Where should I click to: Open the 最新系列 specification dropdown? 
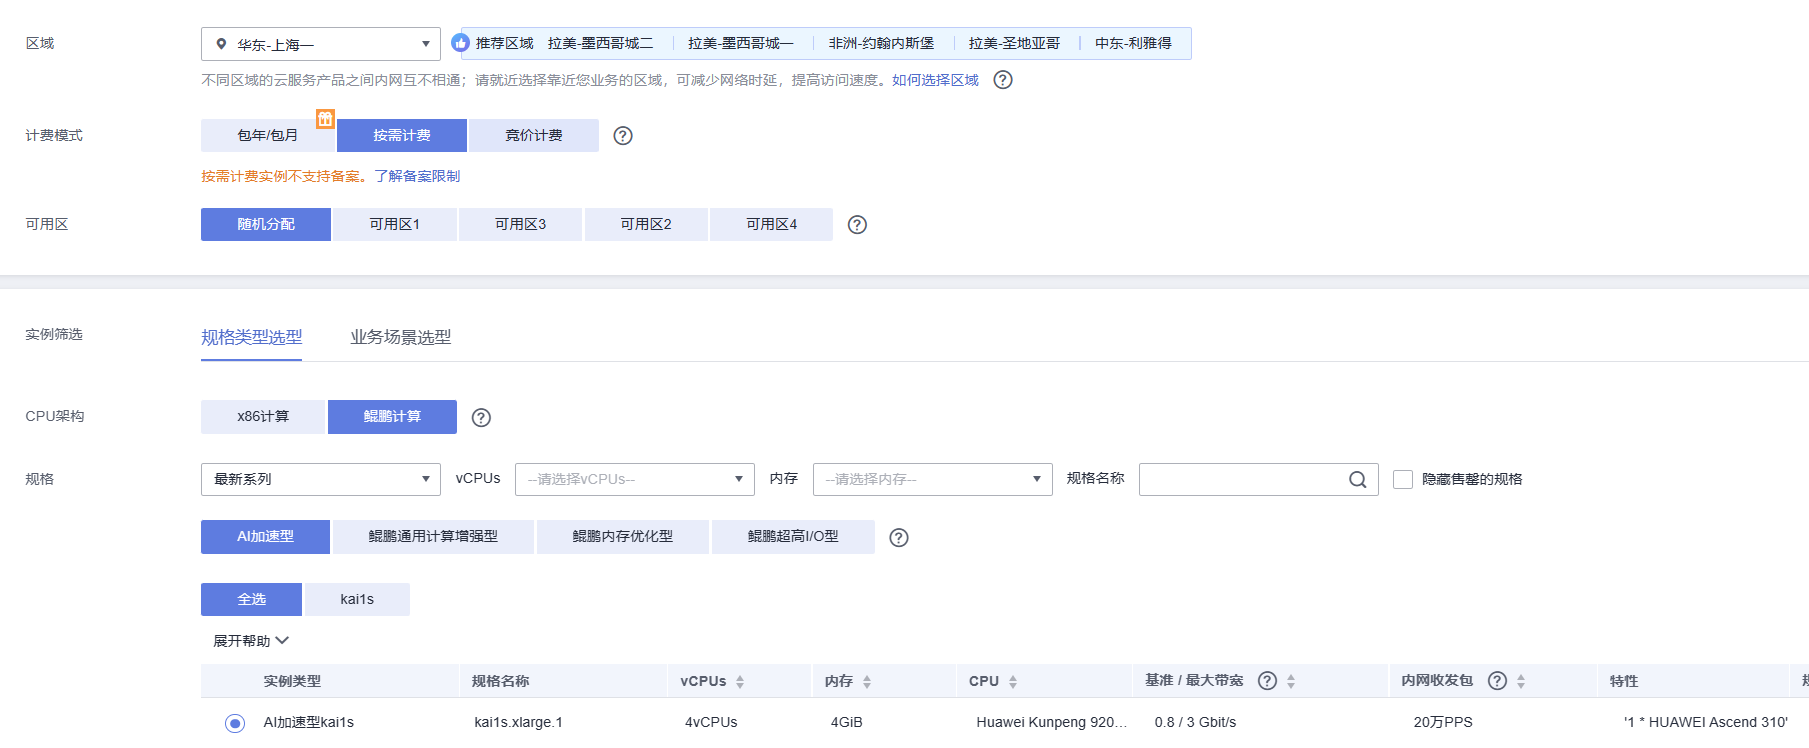(x=321, y=480)
